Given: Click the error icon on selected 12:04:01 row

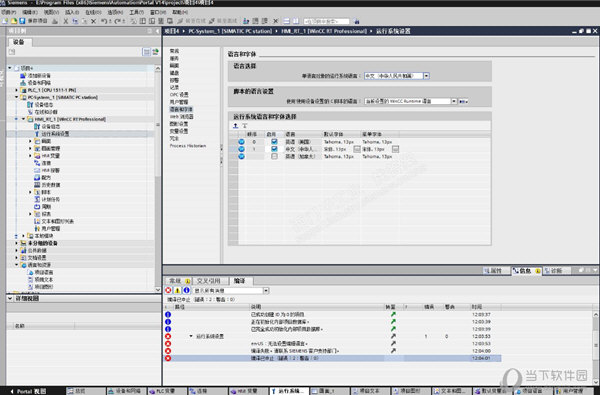Looking at the screenshot, I should coord(168,358).
